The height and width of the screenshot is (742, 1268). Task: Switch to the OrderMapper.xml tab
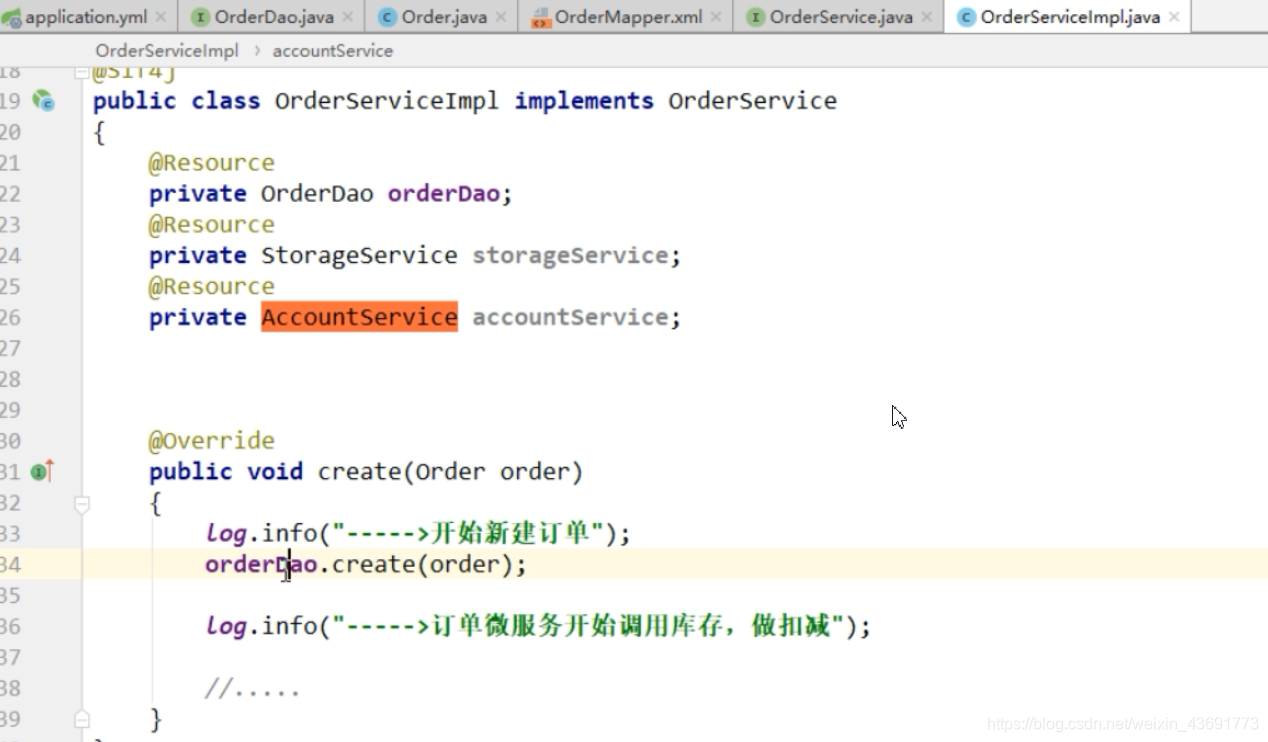point(628,17)
